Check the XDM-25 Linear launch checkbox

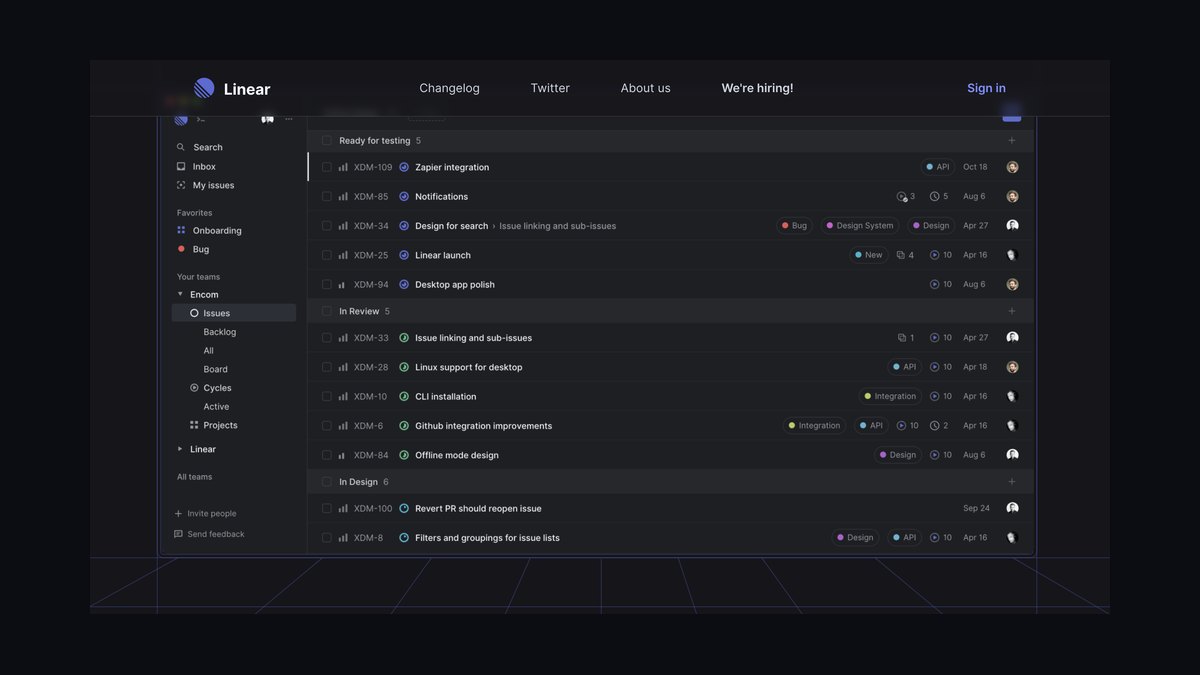click(327, 255)
